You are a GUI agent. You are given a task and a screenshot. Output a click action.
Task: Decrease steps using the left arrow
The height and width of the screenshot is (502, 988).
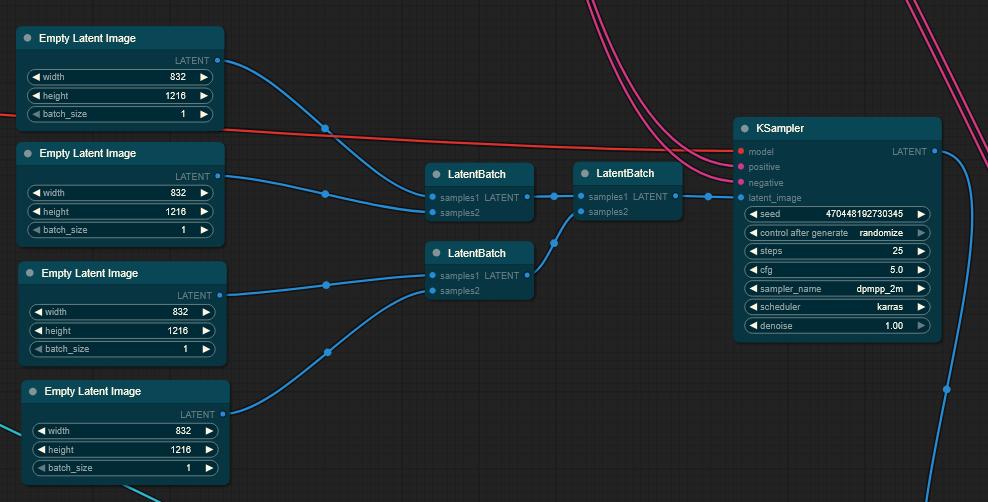[753, 251]
